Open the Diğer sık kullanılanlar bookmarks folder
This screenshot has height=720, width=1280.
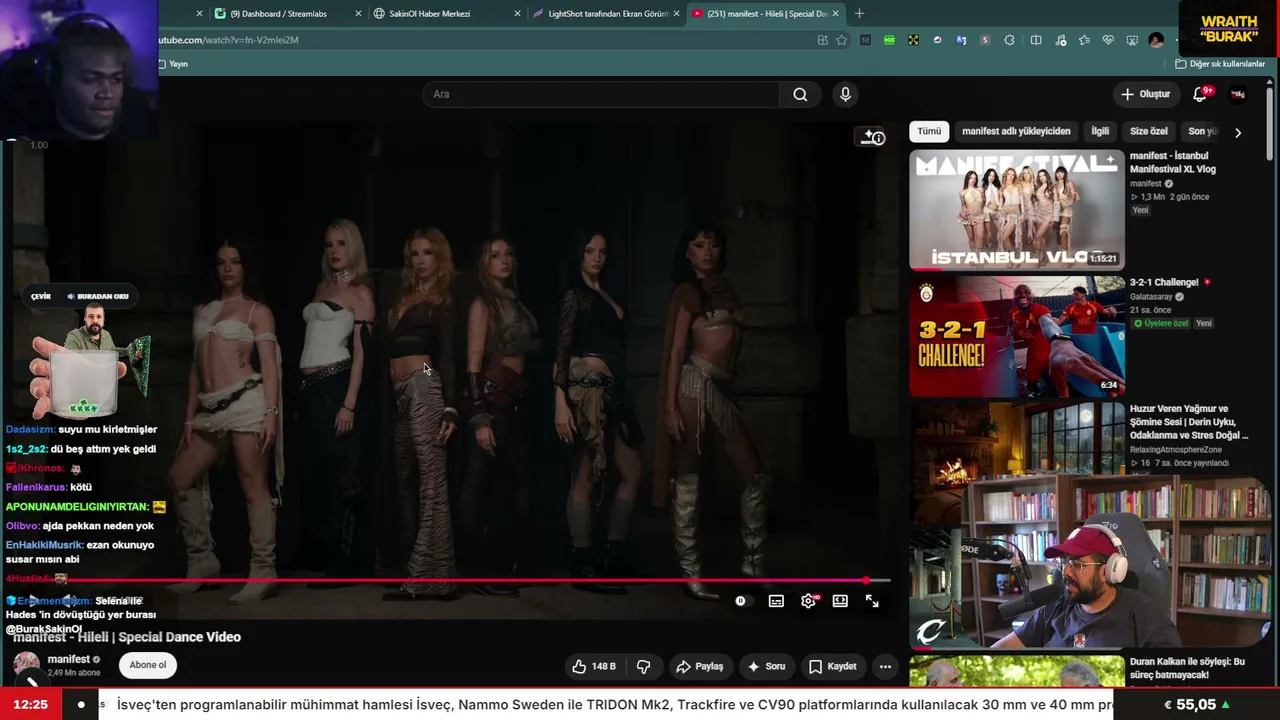coord(1220,64)
